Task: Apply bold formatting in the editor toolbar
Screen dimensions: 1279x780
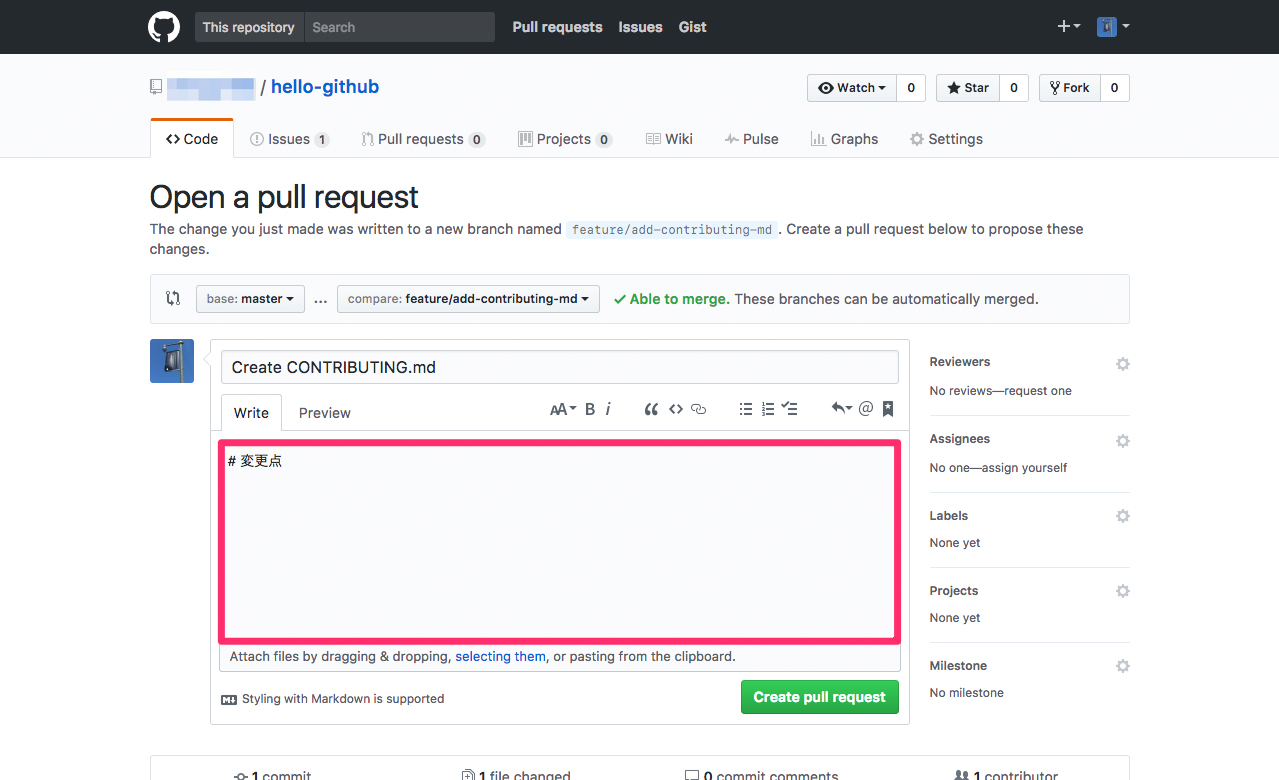Action: pyautogui.click(x=589, y=408)
